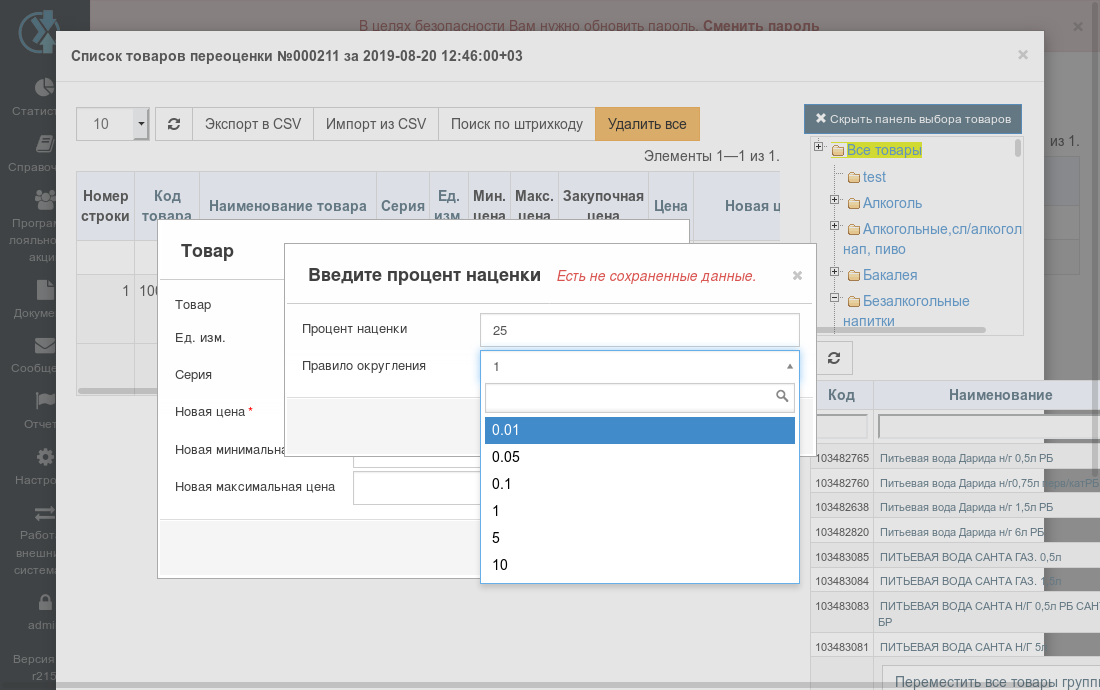Open the page size dropdown showing 10
1100x690 pixels.
tap(112, 124)
